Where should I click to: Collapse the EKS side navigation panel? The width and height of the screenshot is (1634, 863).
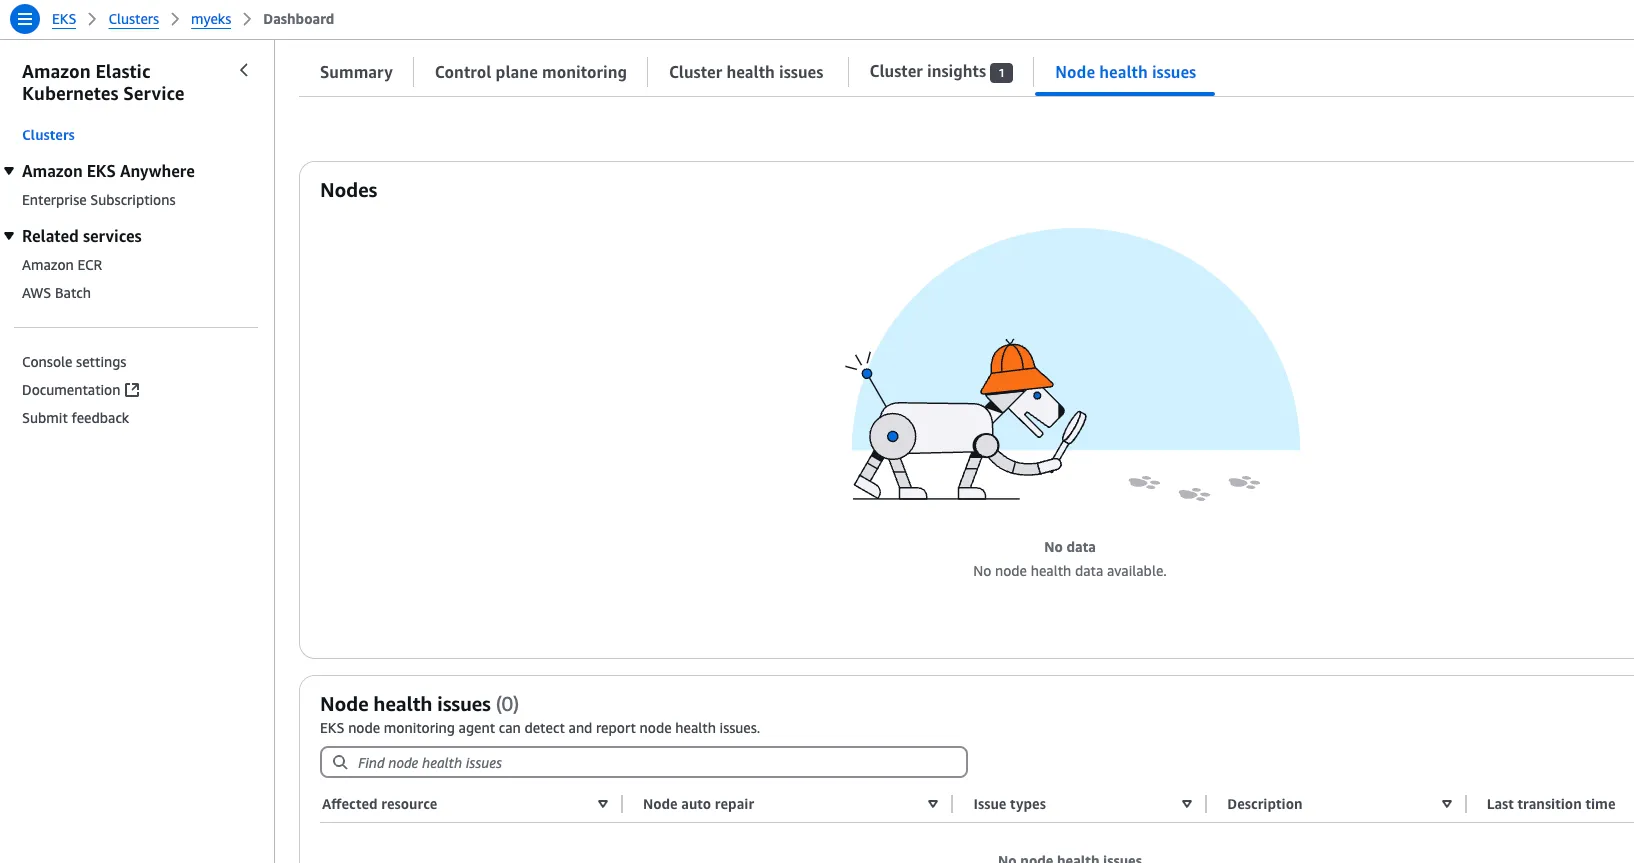244,70
